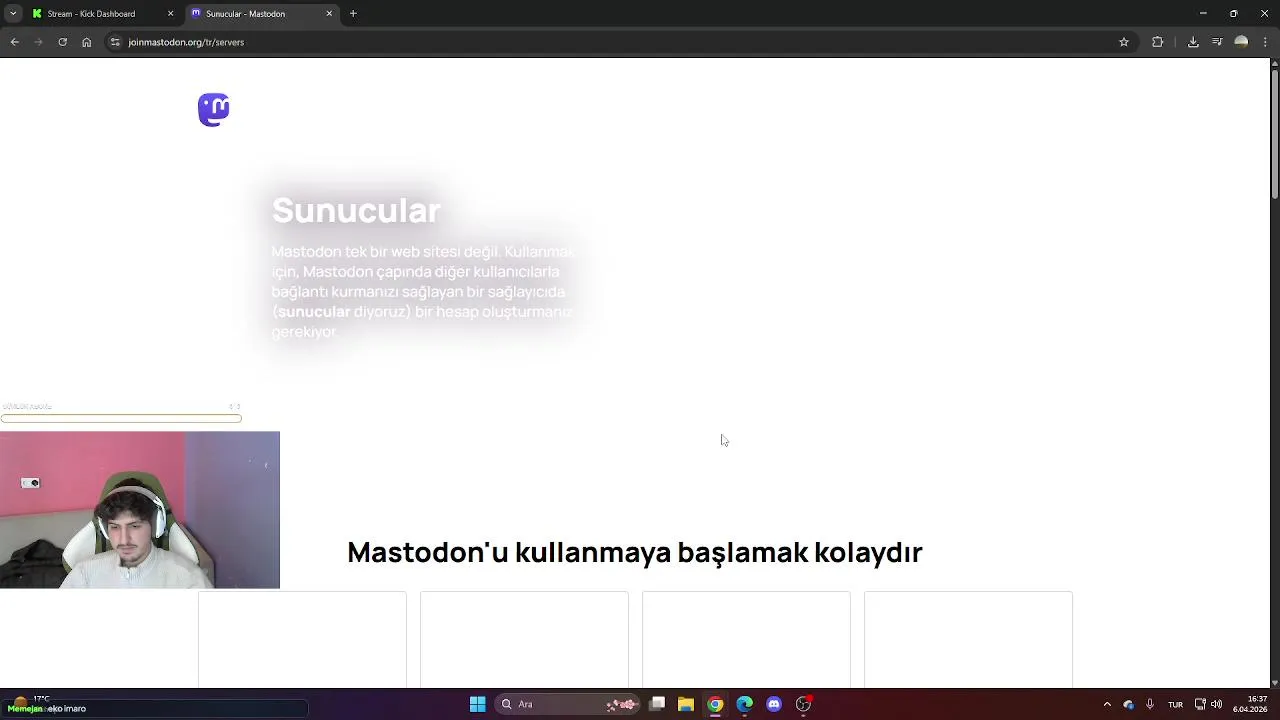Open the network status tray icon

(1200, 704)
